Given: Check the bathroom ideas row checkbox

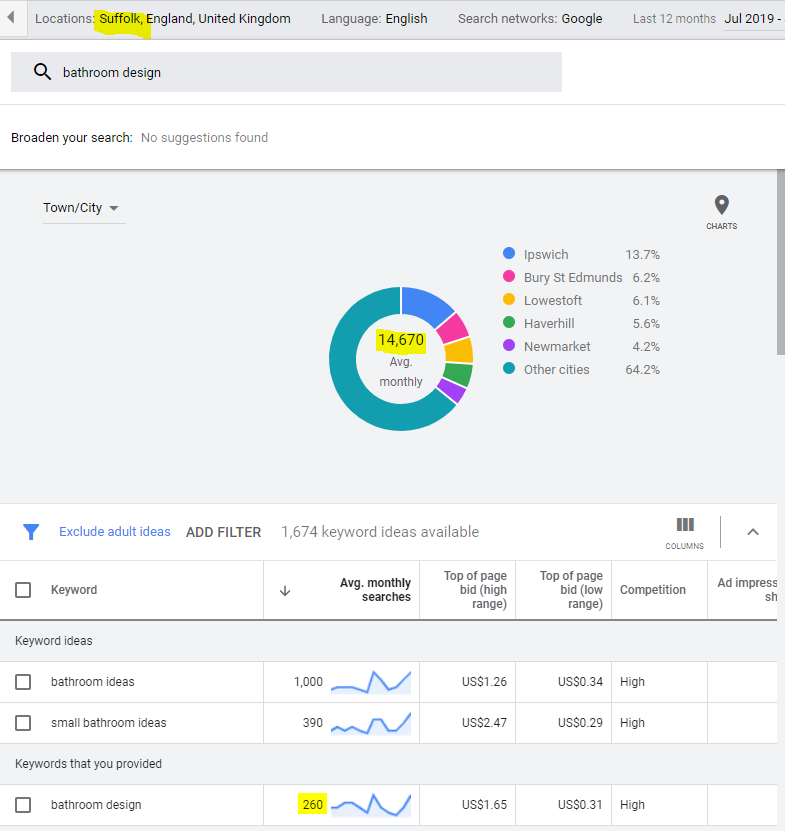Looking at the screenshot, I should click(23, 682).
